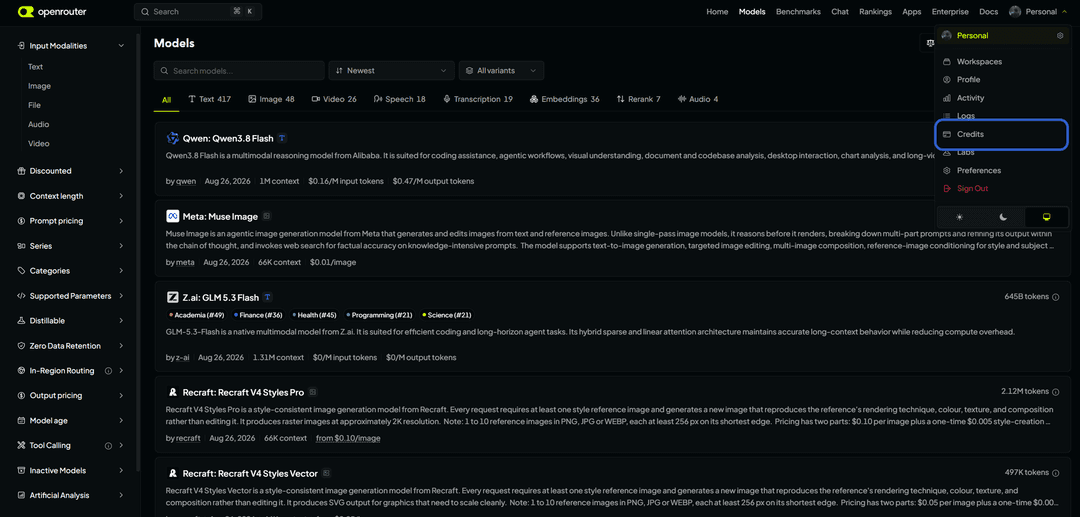
Task: Expand the Prompt pricing filter
Action: tap(71, 221)
